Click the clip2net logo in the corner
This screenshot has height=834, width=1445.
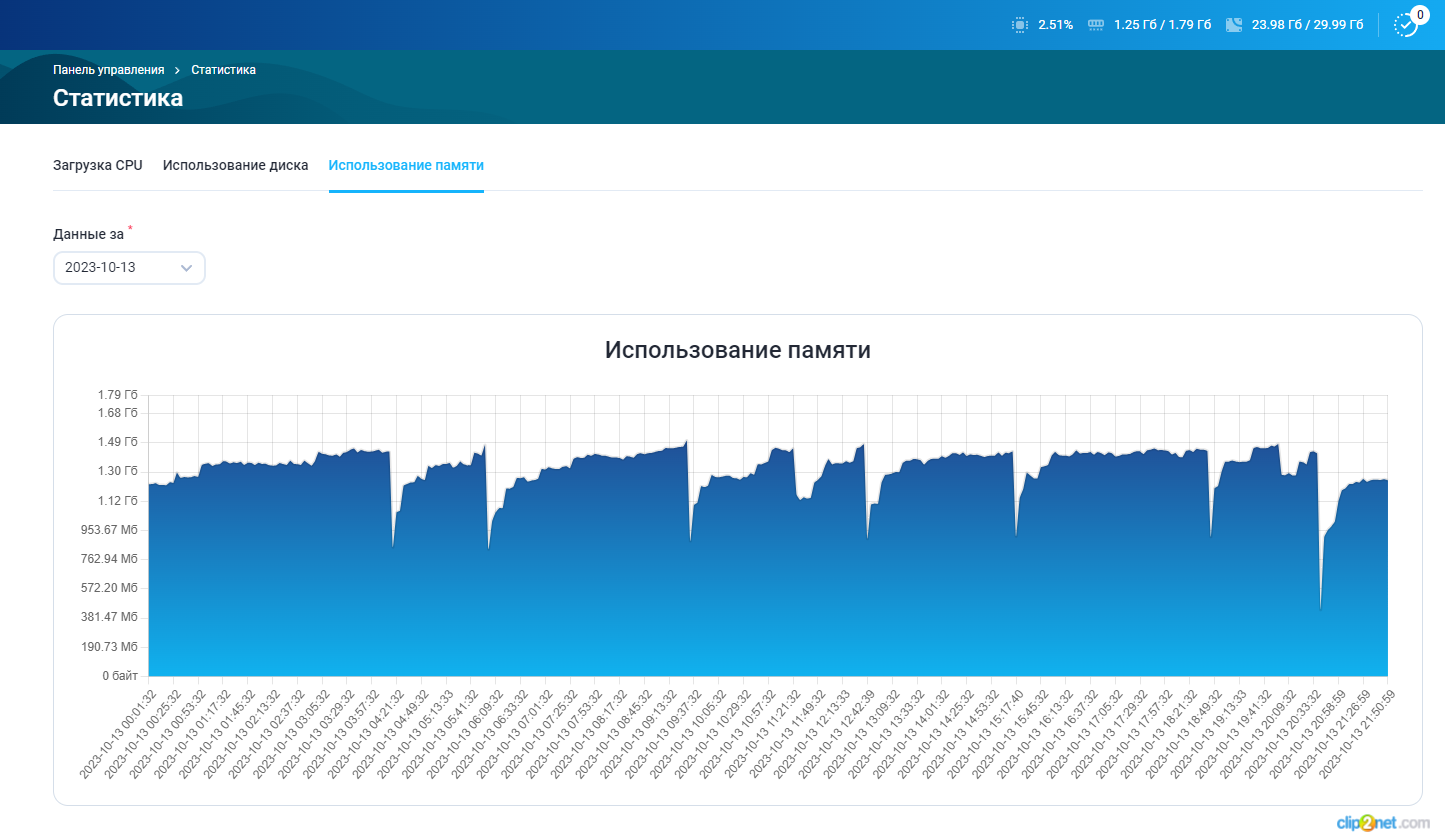pos(1383,822)
